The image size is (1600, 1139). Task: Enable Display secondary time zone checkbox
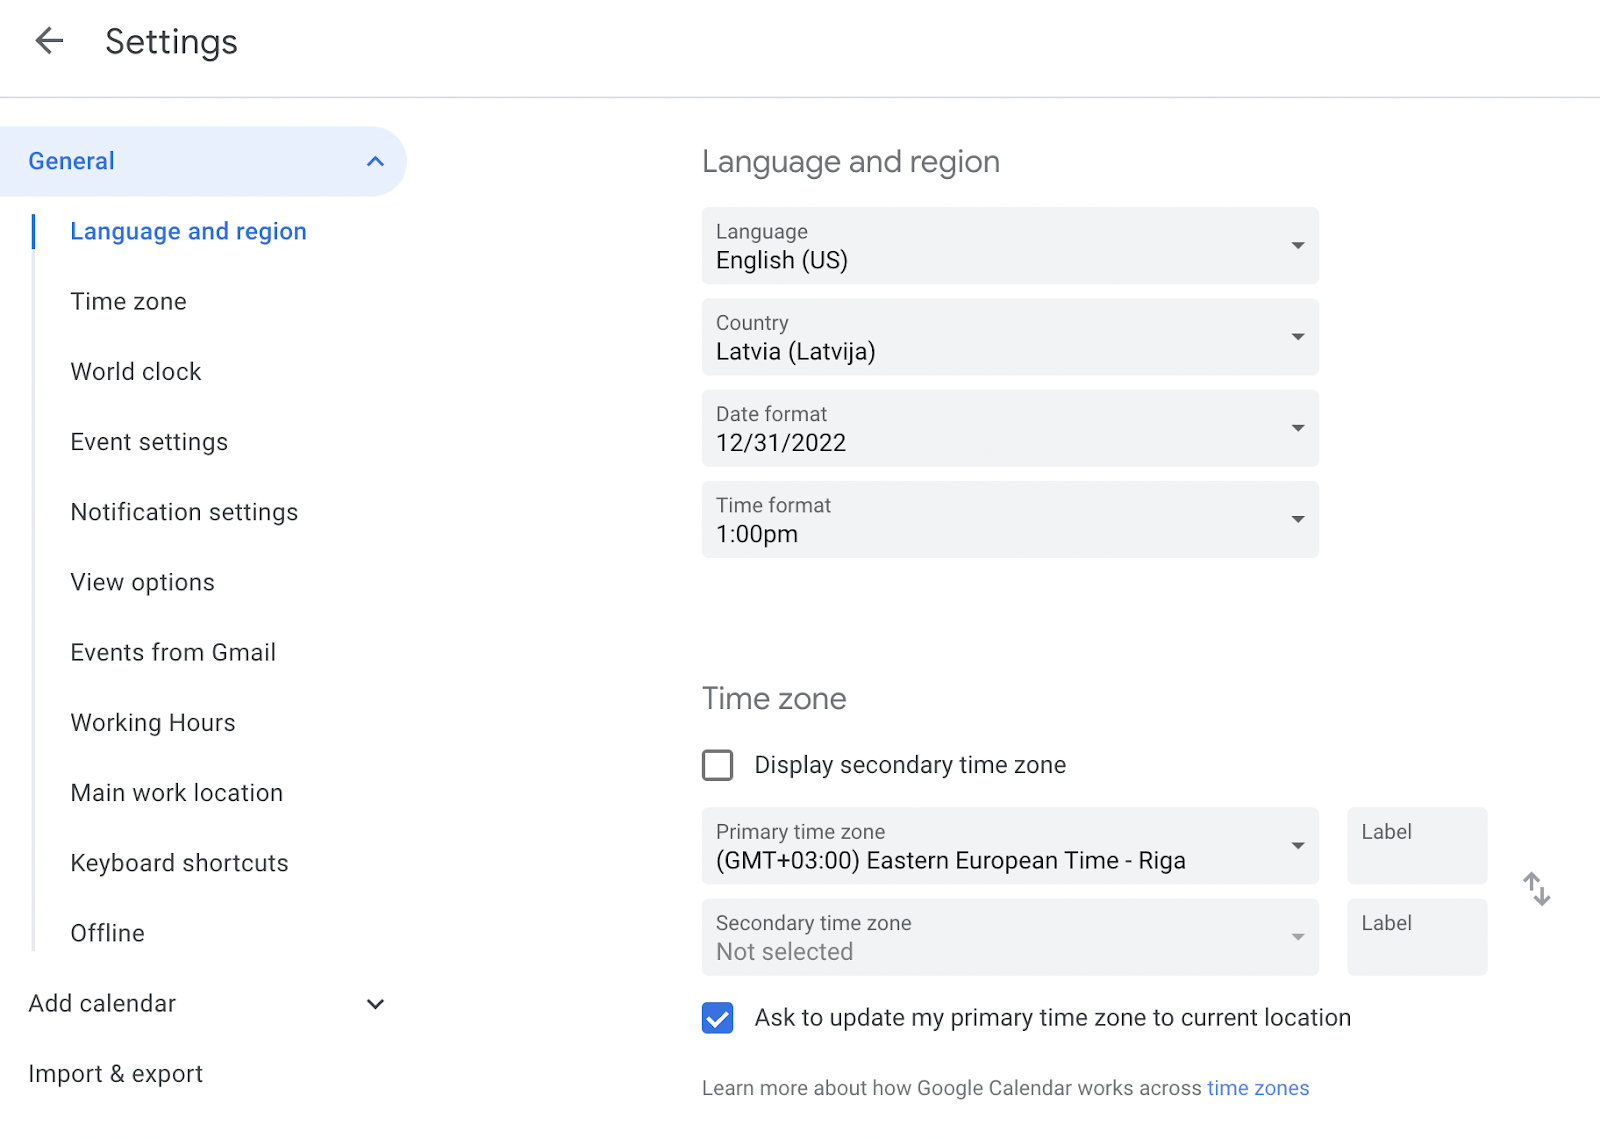tap(717, 765)
